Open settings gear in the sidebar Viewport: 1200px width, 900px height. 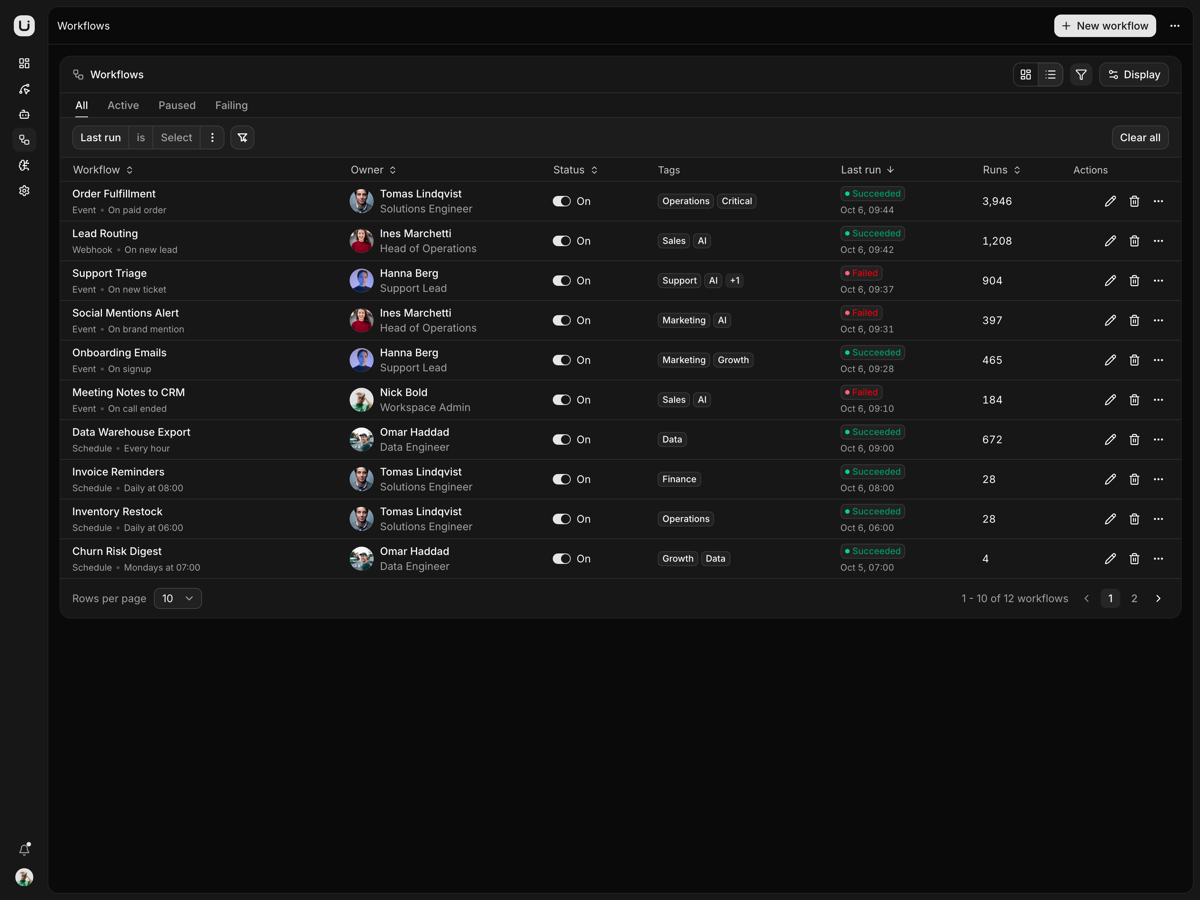pyautogui.click(x=24, y=191)
